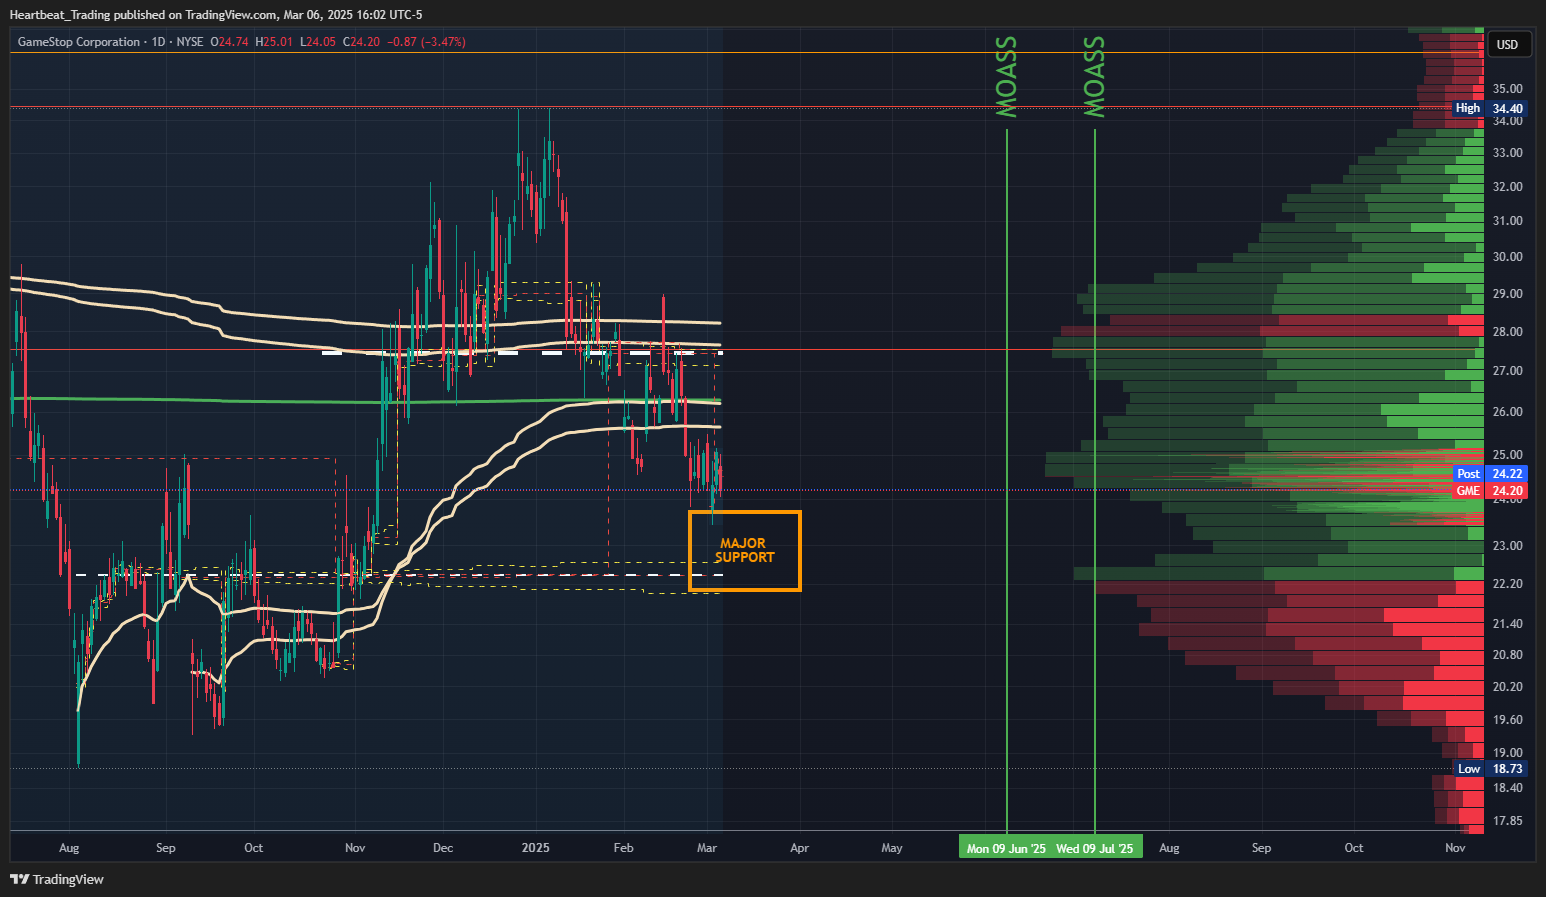Click the May time axis label
This screenshot has height=897, width=1546.
[x=892, y=848]
